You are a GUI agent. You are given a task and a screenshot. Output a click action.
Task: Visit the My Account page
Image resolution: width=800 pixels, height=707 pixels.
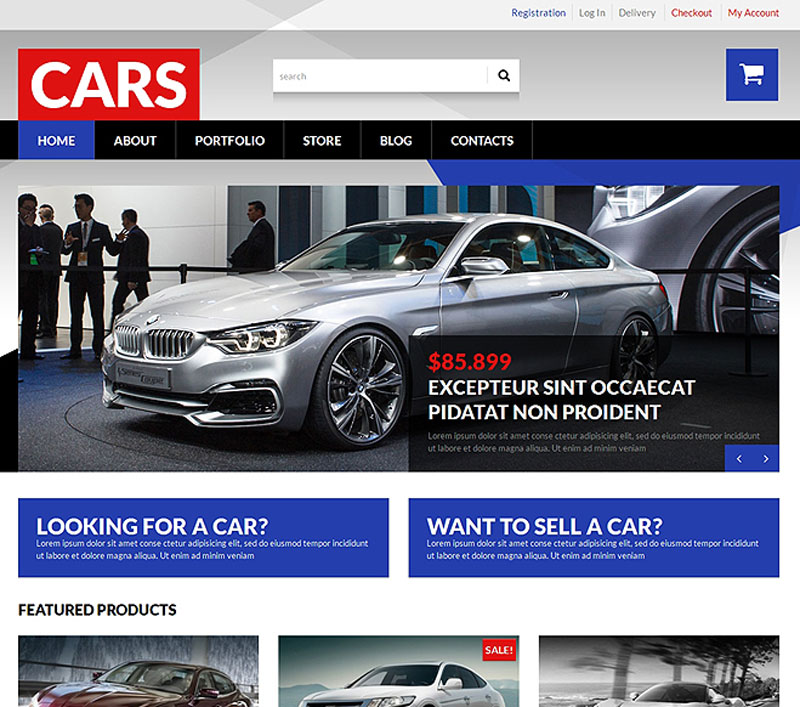(752, 12)
